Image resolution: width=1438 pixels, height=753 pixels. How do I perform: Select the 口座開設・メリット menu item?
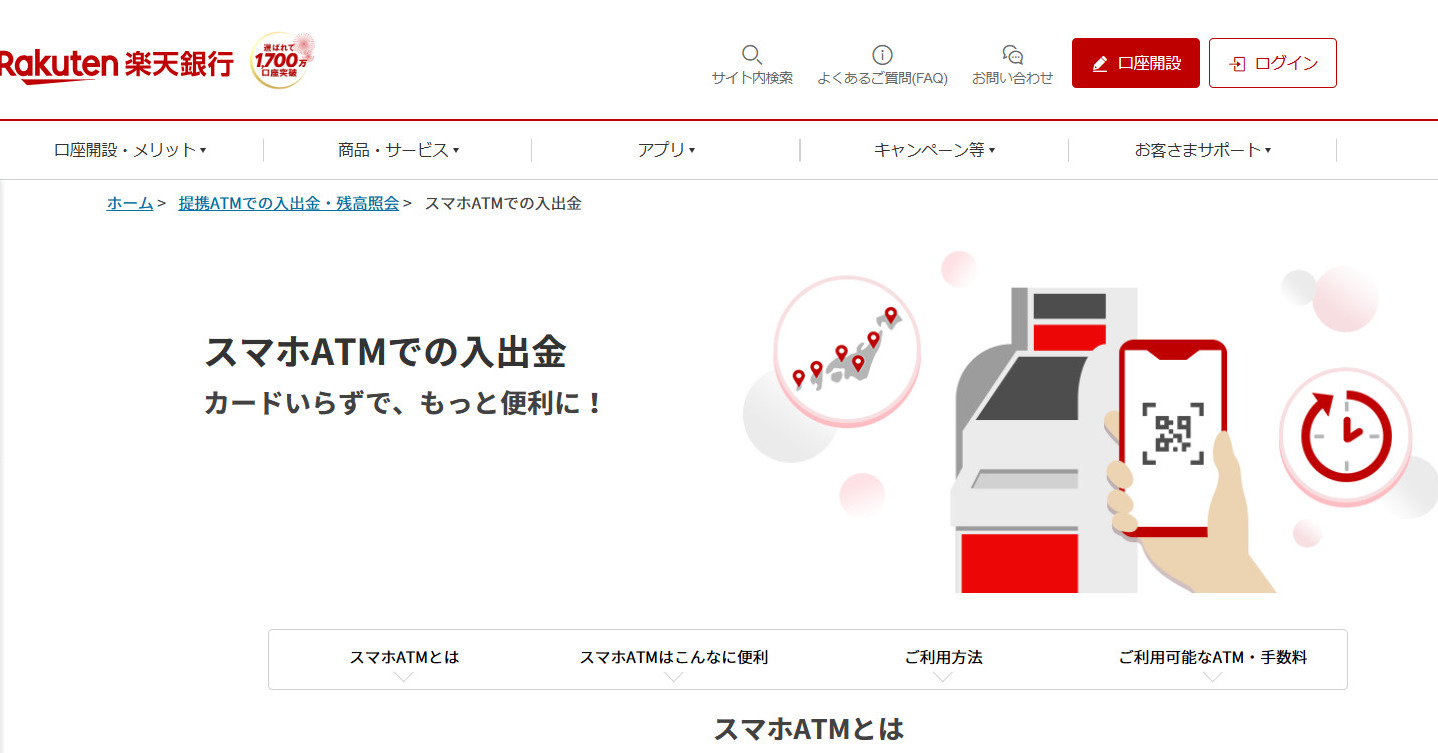[128, 150]
